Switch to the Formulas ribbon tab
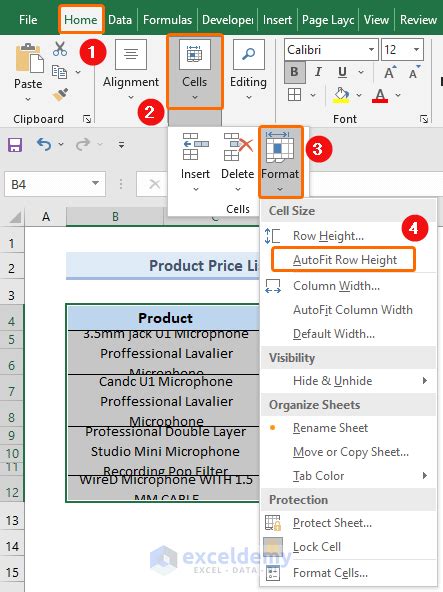The height and width of the screenshot is (592, 443). point(167,20)
